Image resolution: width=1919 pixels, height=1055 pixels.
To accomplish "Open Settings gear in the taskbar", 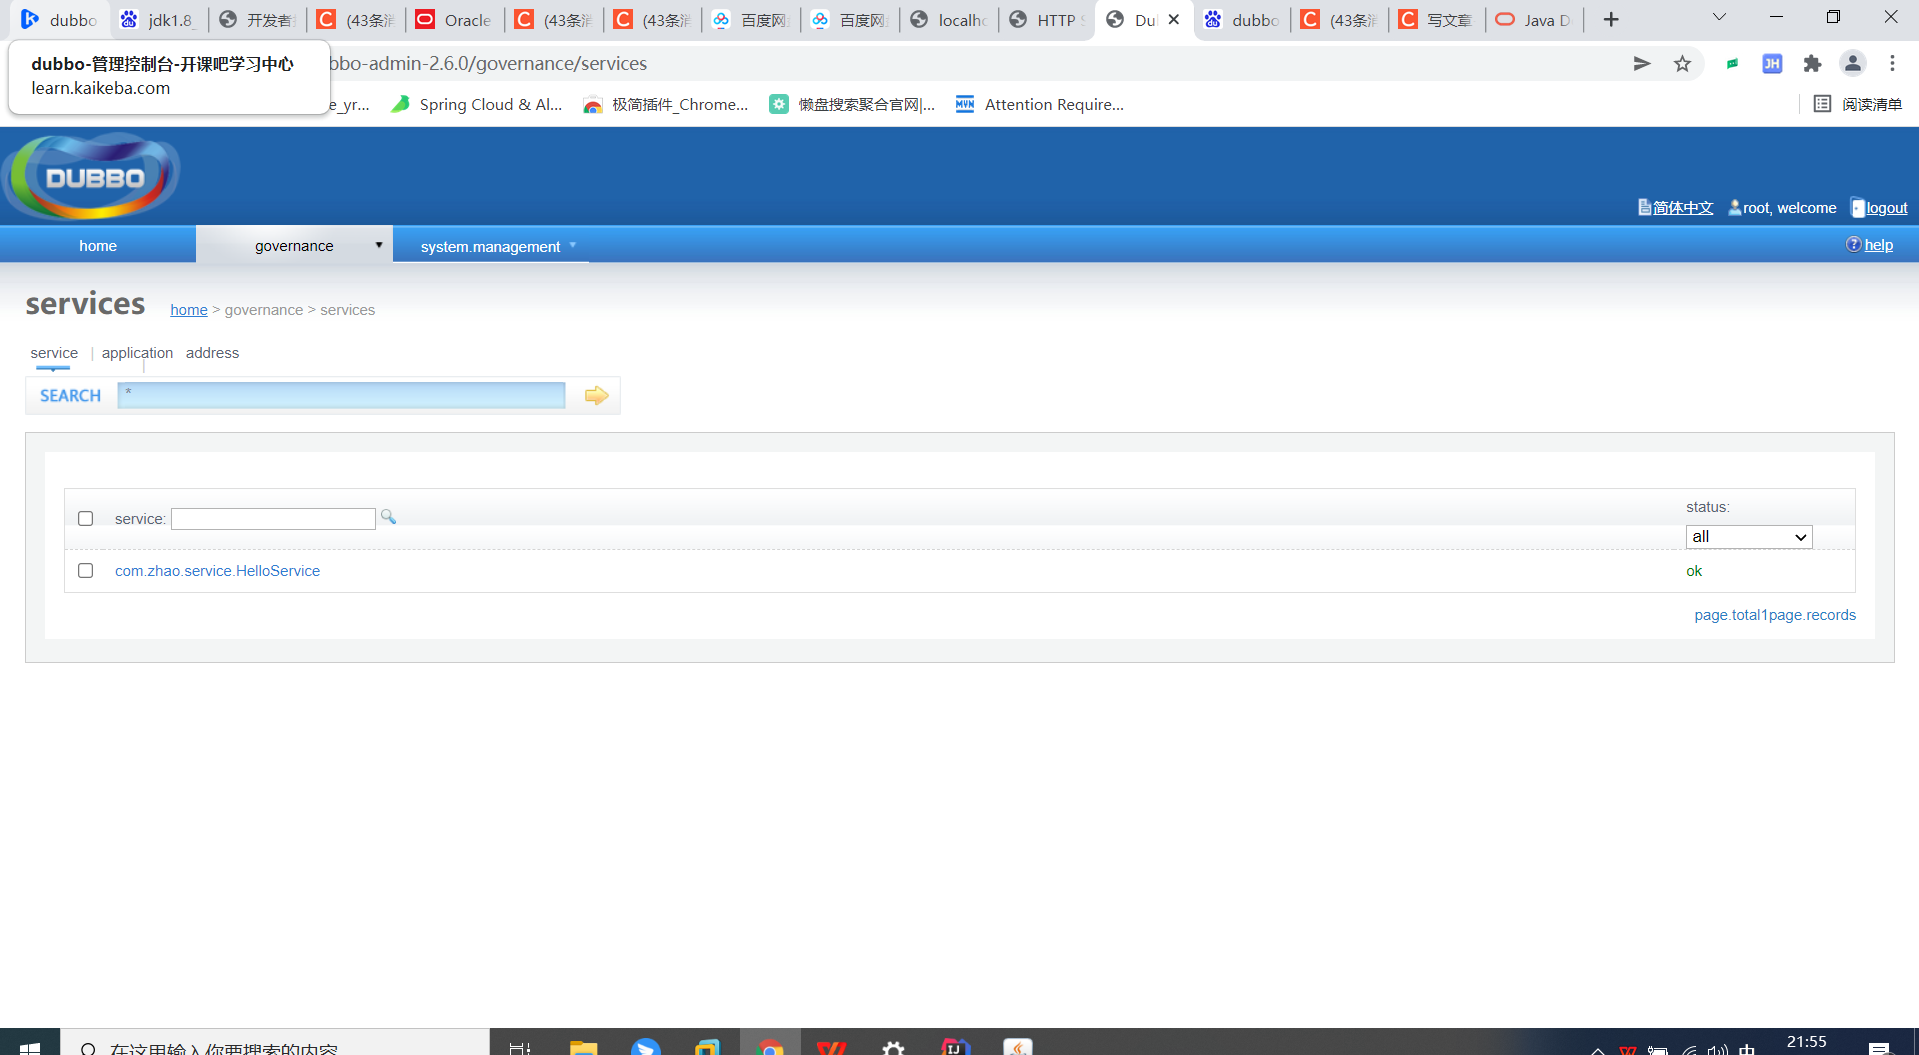I will pyautogui.click(x=893, y=1046).
